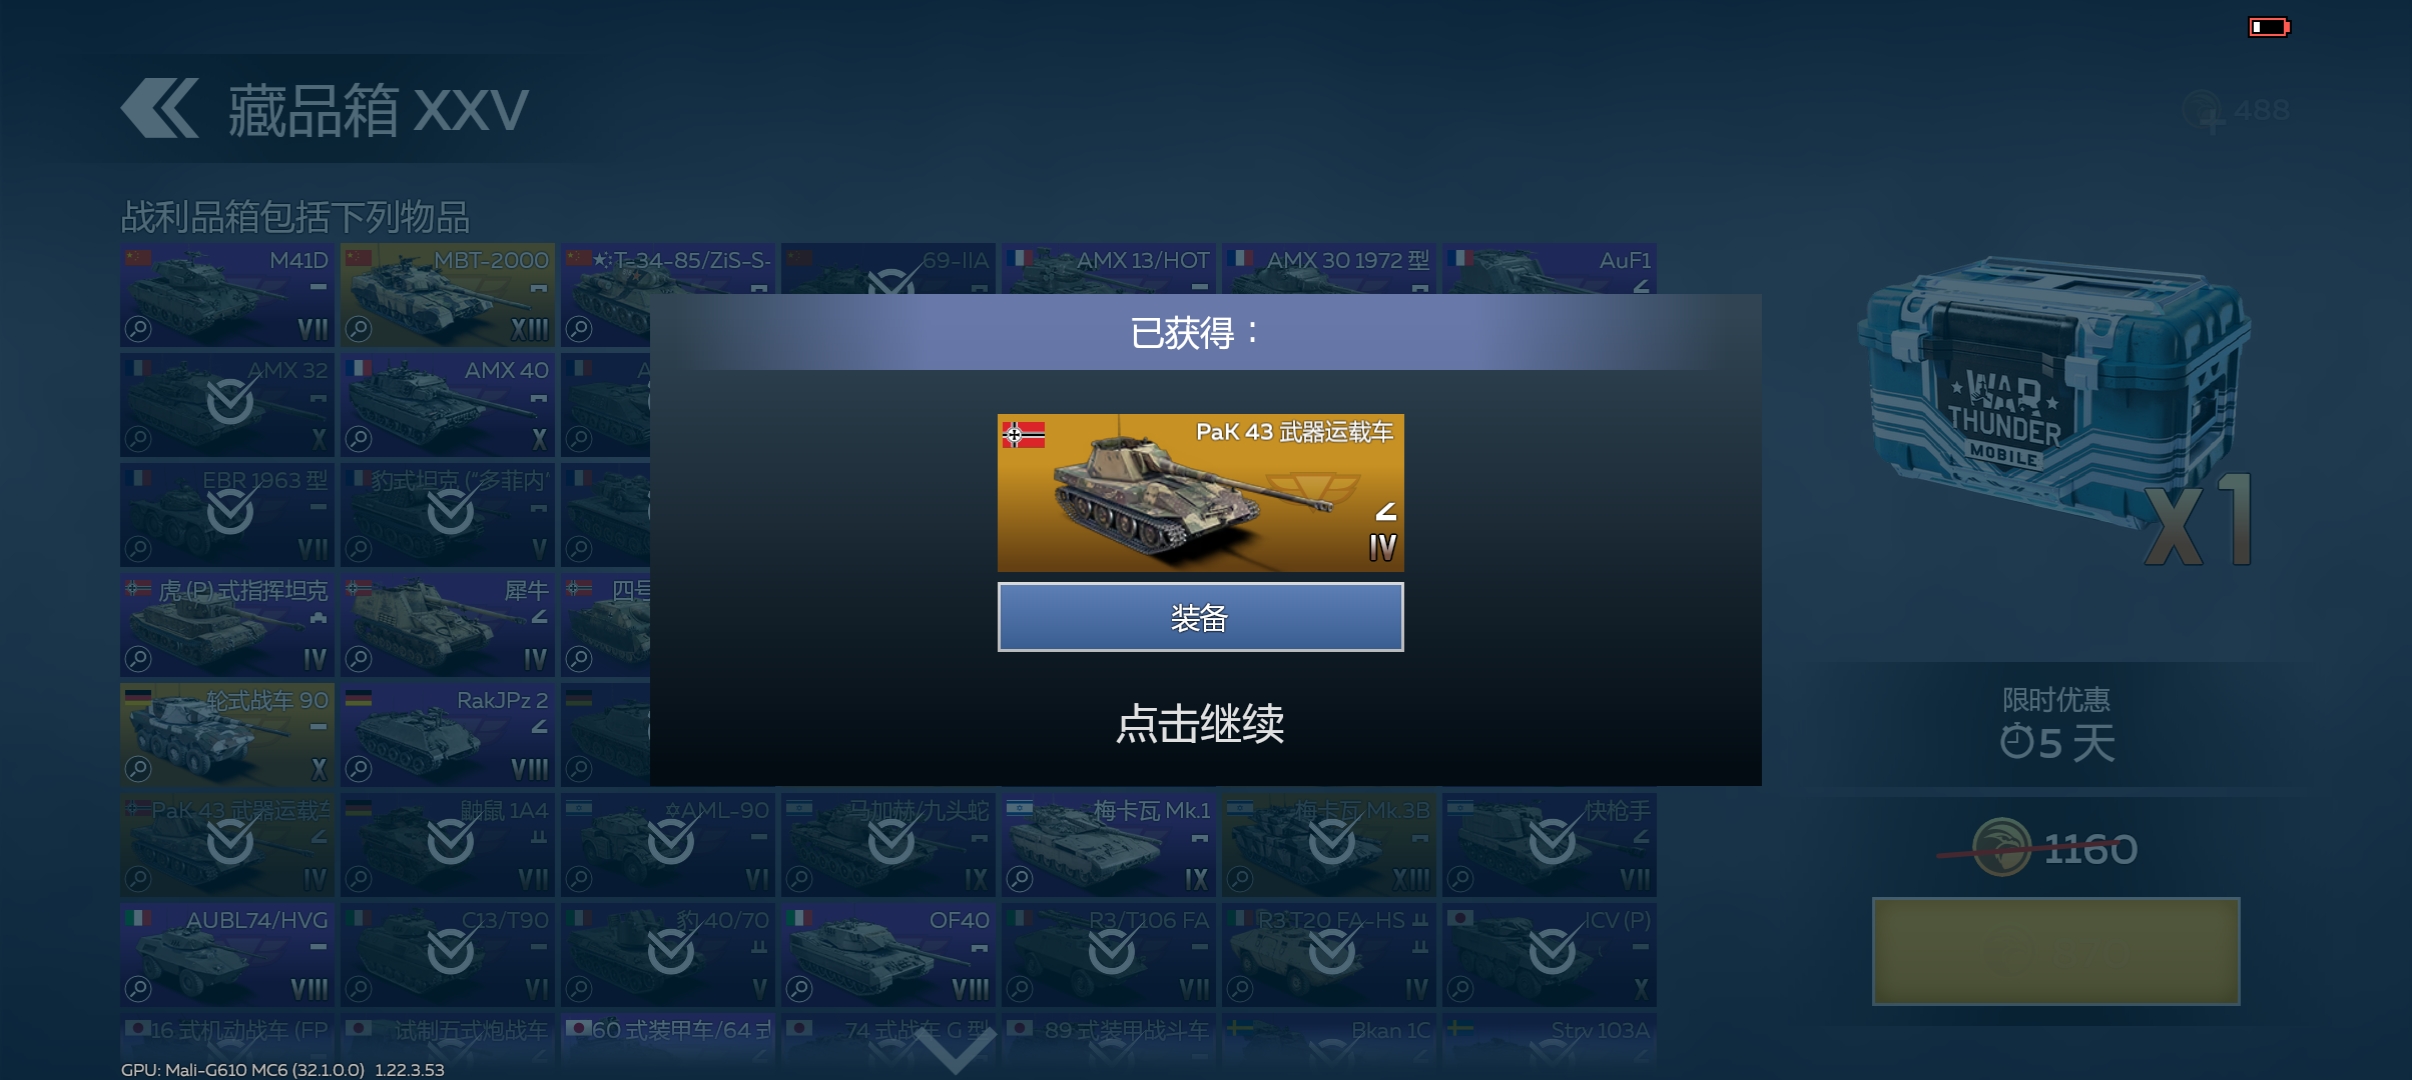Go back using the double-chevron arrow

pyautogui.click(x=159, y=108)
